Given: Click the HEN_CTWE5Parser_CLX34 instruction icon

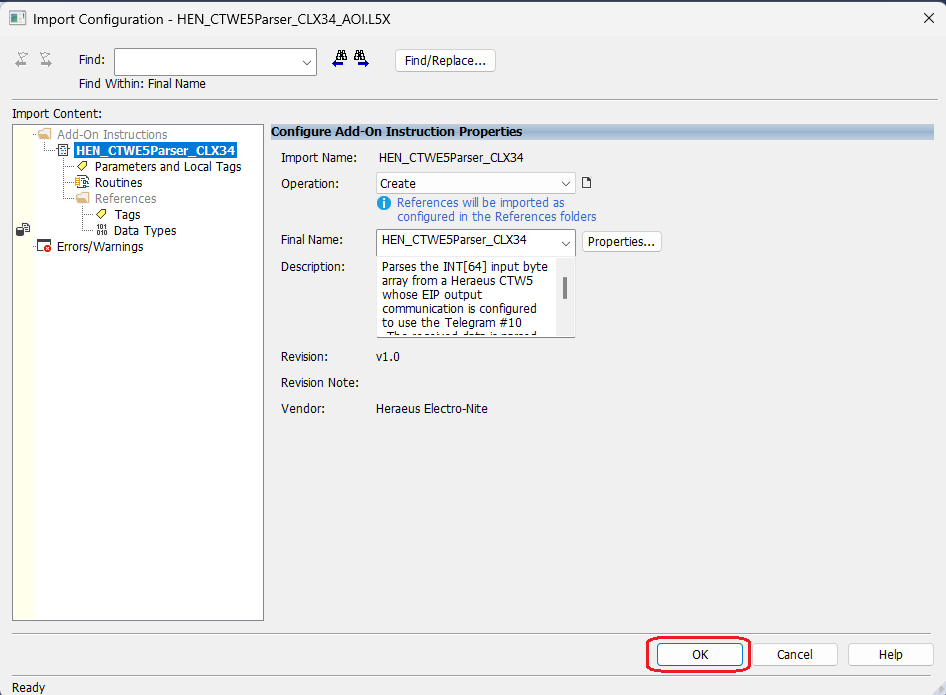Looking at the screenshot, I should pos(63,150).
